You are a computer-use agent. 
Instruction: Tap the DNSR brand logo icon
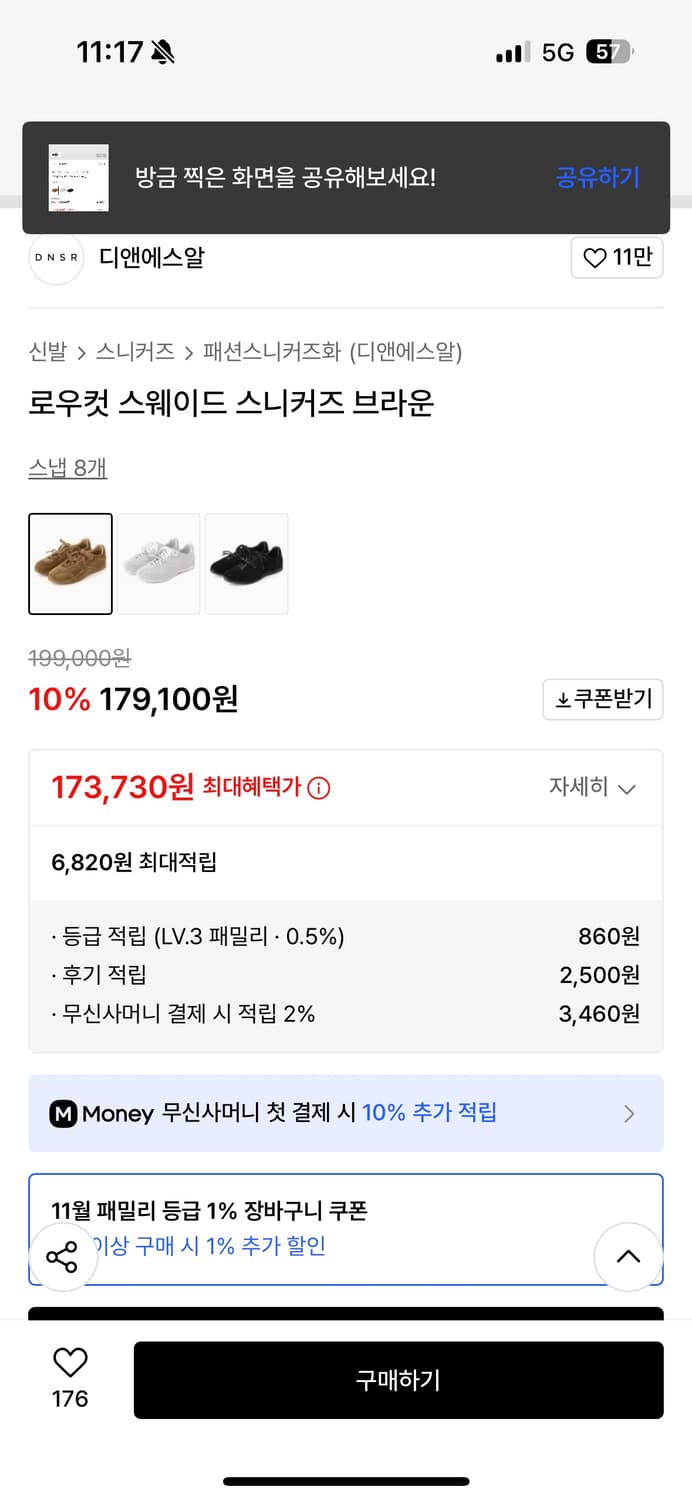56,258
